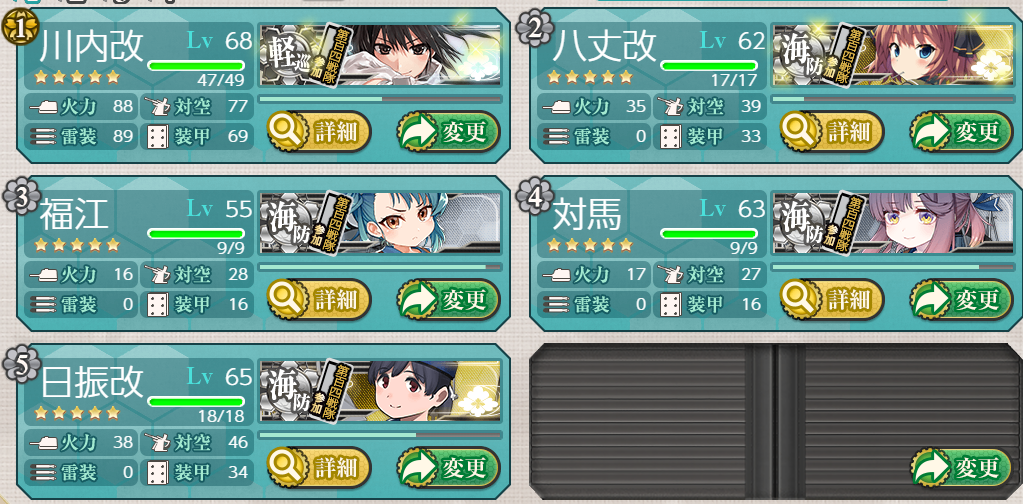The height and width of the screenshot is (504, 1023).
Task: Click 変更 button for 福江
Action: pyautogui.click(x=448, y=299)
